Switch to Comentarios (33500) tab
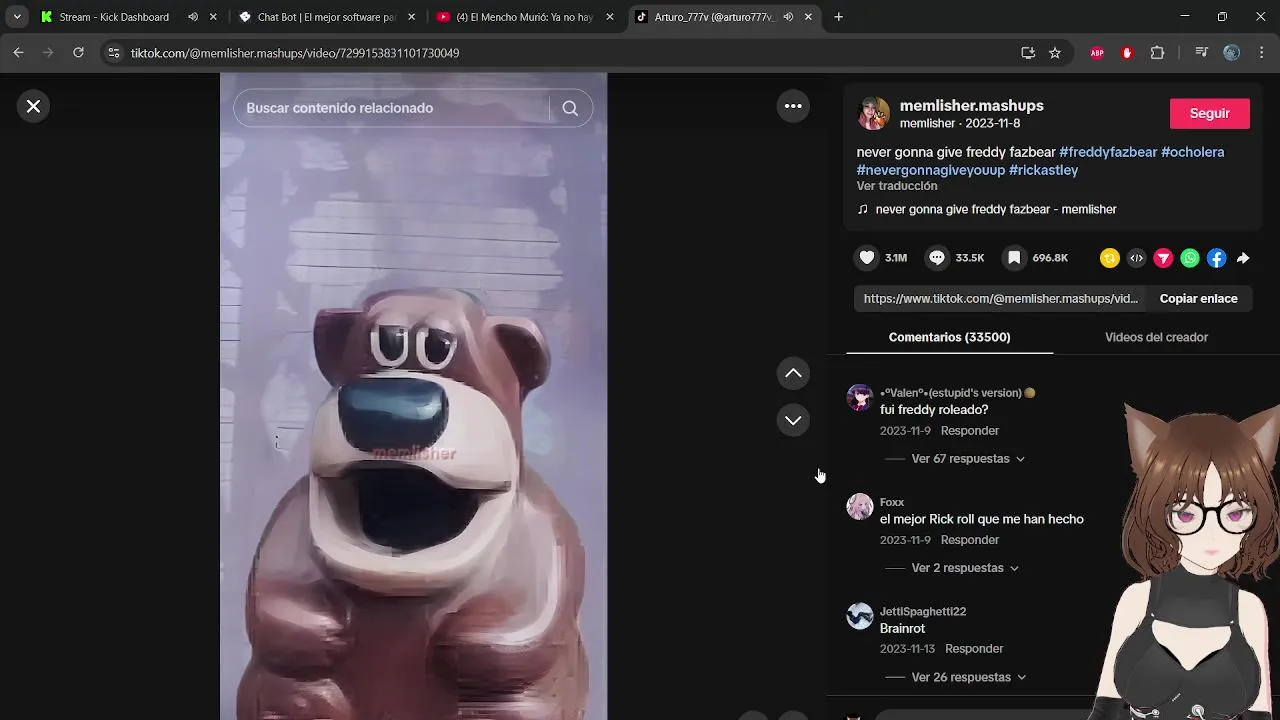The image size is (1280, 720). coord(949,337)
